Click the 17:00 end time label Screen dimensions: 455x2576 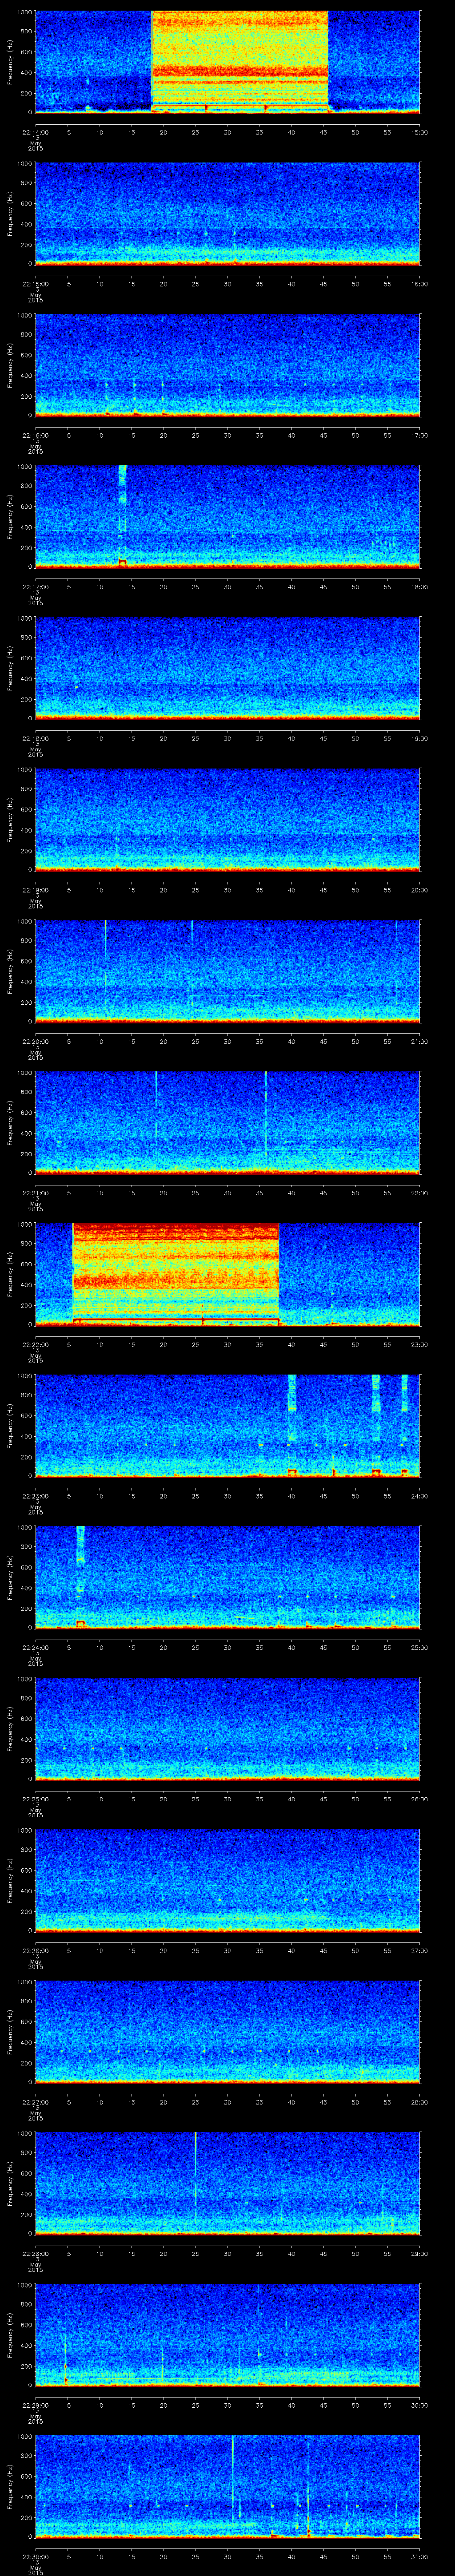coord(419,434)
